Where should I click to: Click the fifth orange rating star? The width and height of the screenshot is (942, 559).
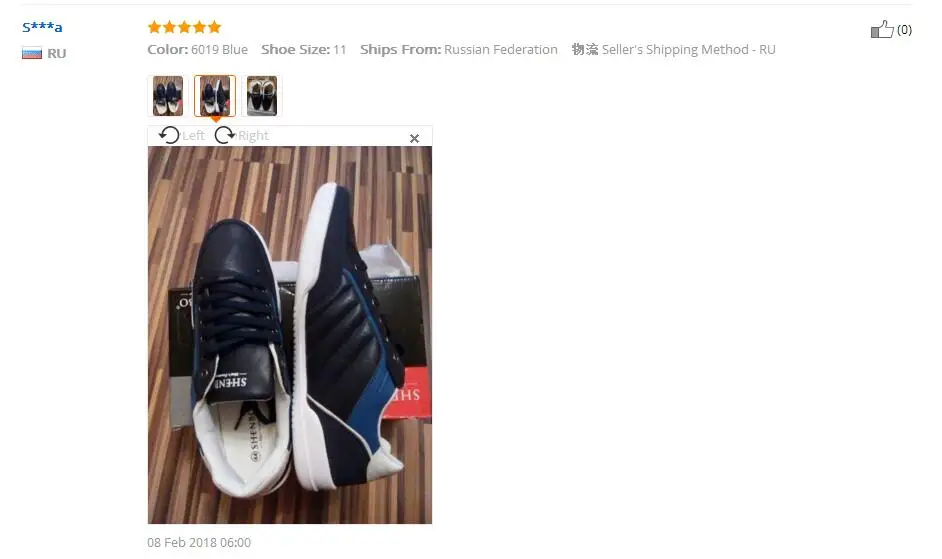point(214,27)
